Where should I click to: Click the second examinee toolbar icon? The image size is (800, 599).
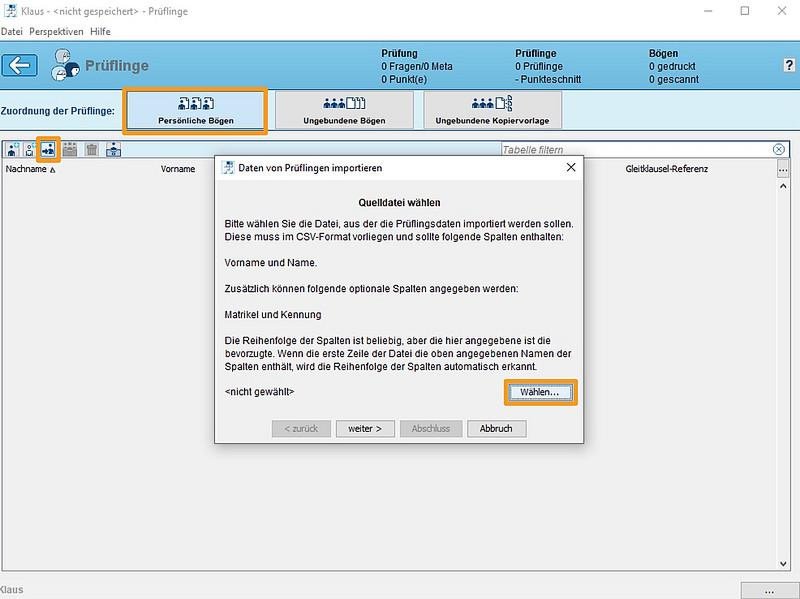point(30,149)
